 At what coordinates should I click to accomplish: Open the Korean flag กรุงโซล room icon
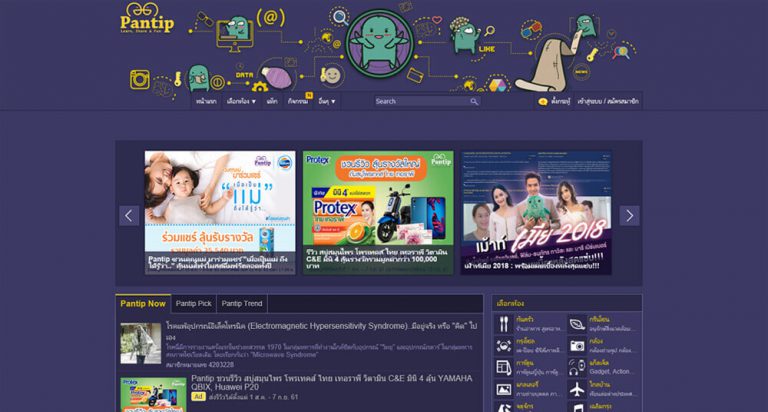point(504,345)
